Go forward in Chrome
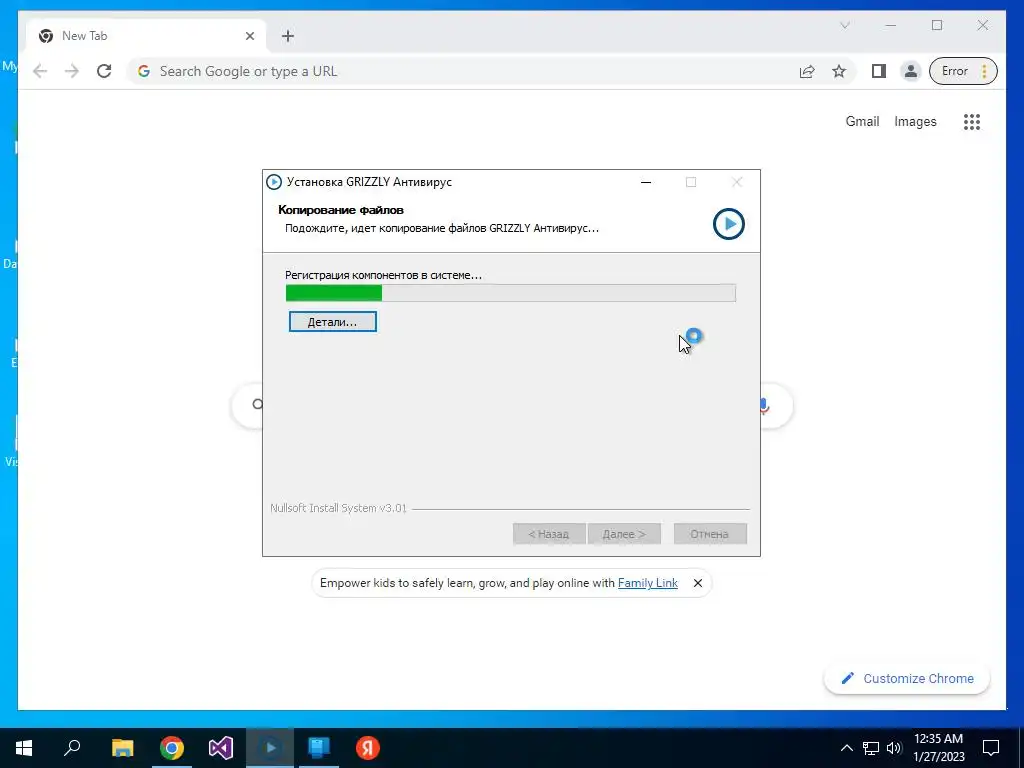This screenshot has height=768, width=1024. coord(72,71)
